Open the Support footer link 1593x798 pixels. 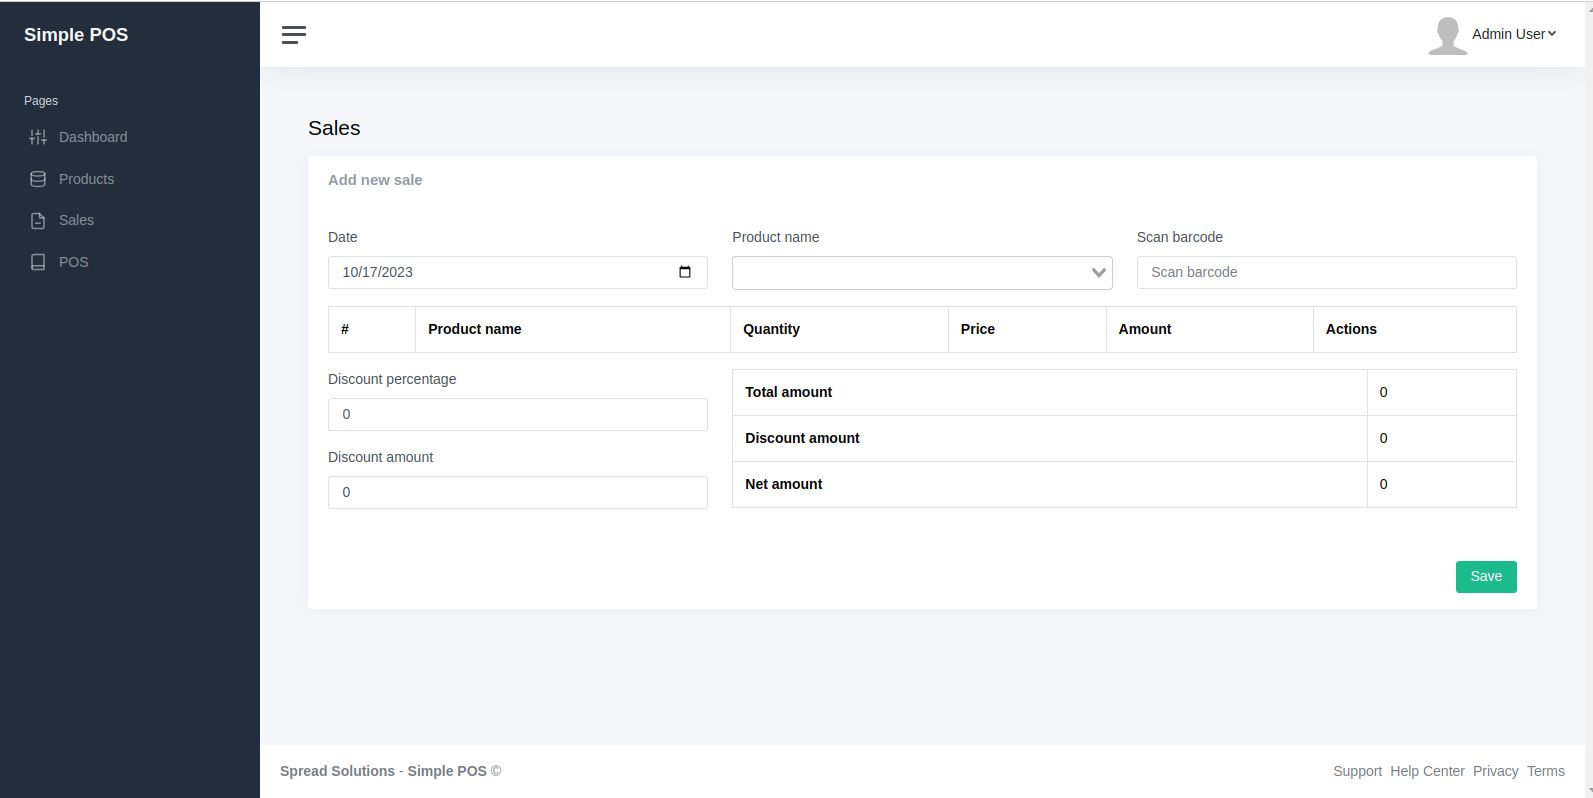(x=1357, y=771)
